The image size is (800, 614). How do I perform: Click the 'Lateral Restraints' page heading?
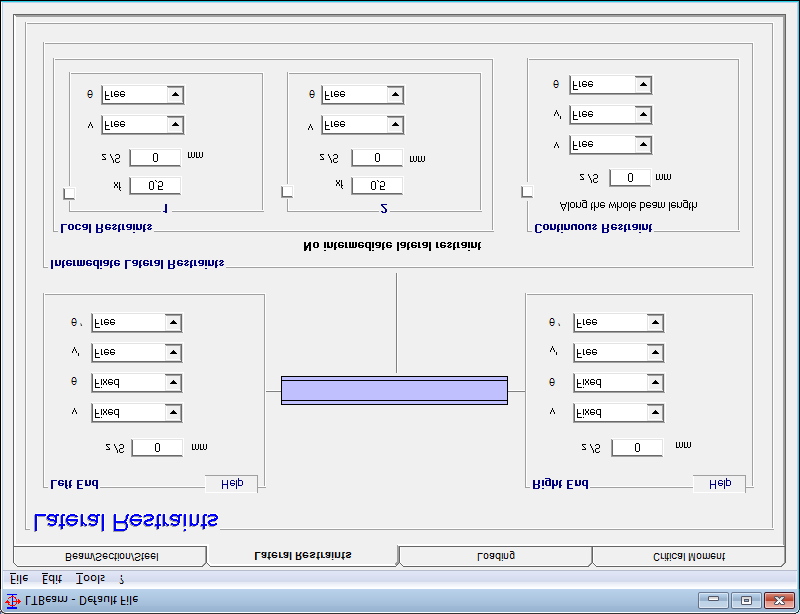(x=127, y=522)
